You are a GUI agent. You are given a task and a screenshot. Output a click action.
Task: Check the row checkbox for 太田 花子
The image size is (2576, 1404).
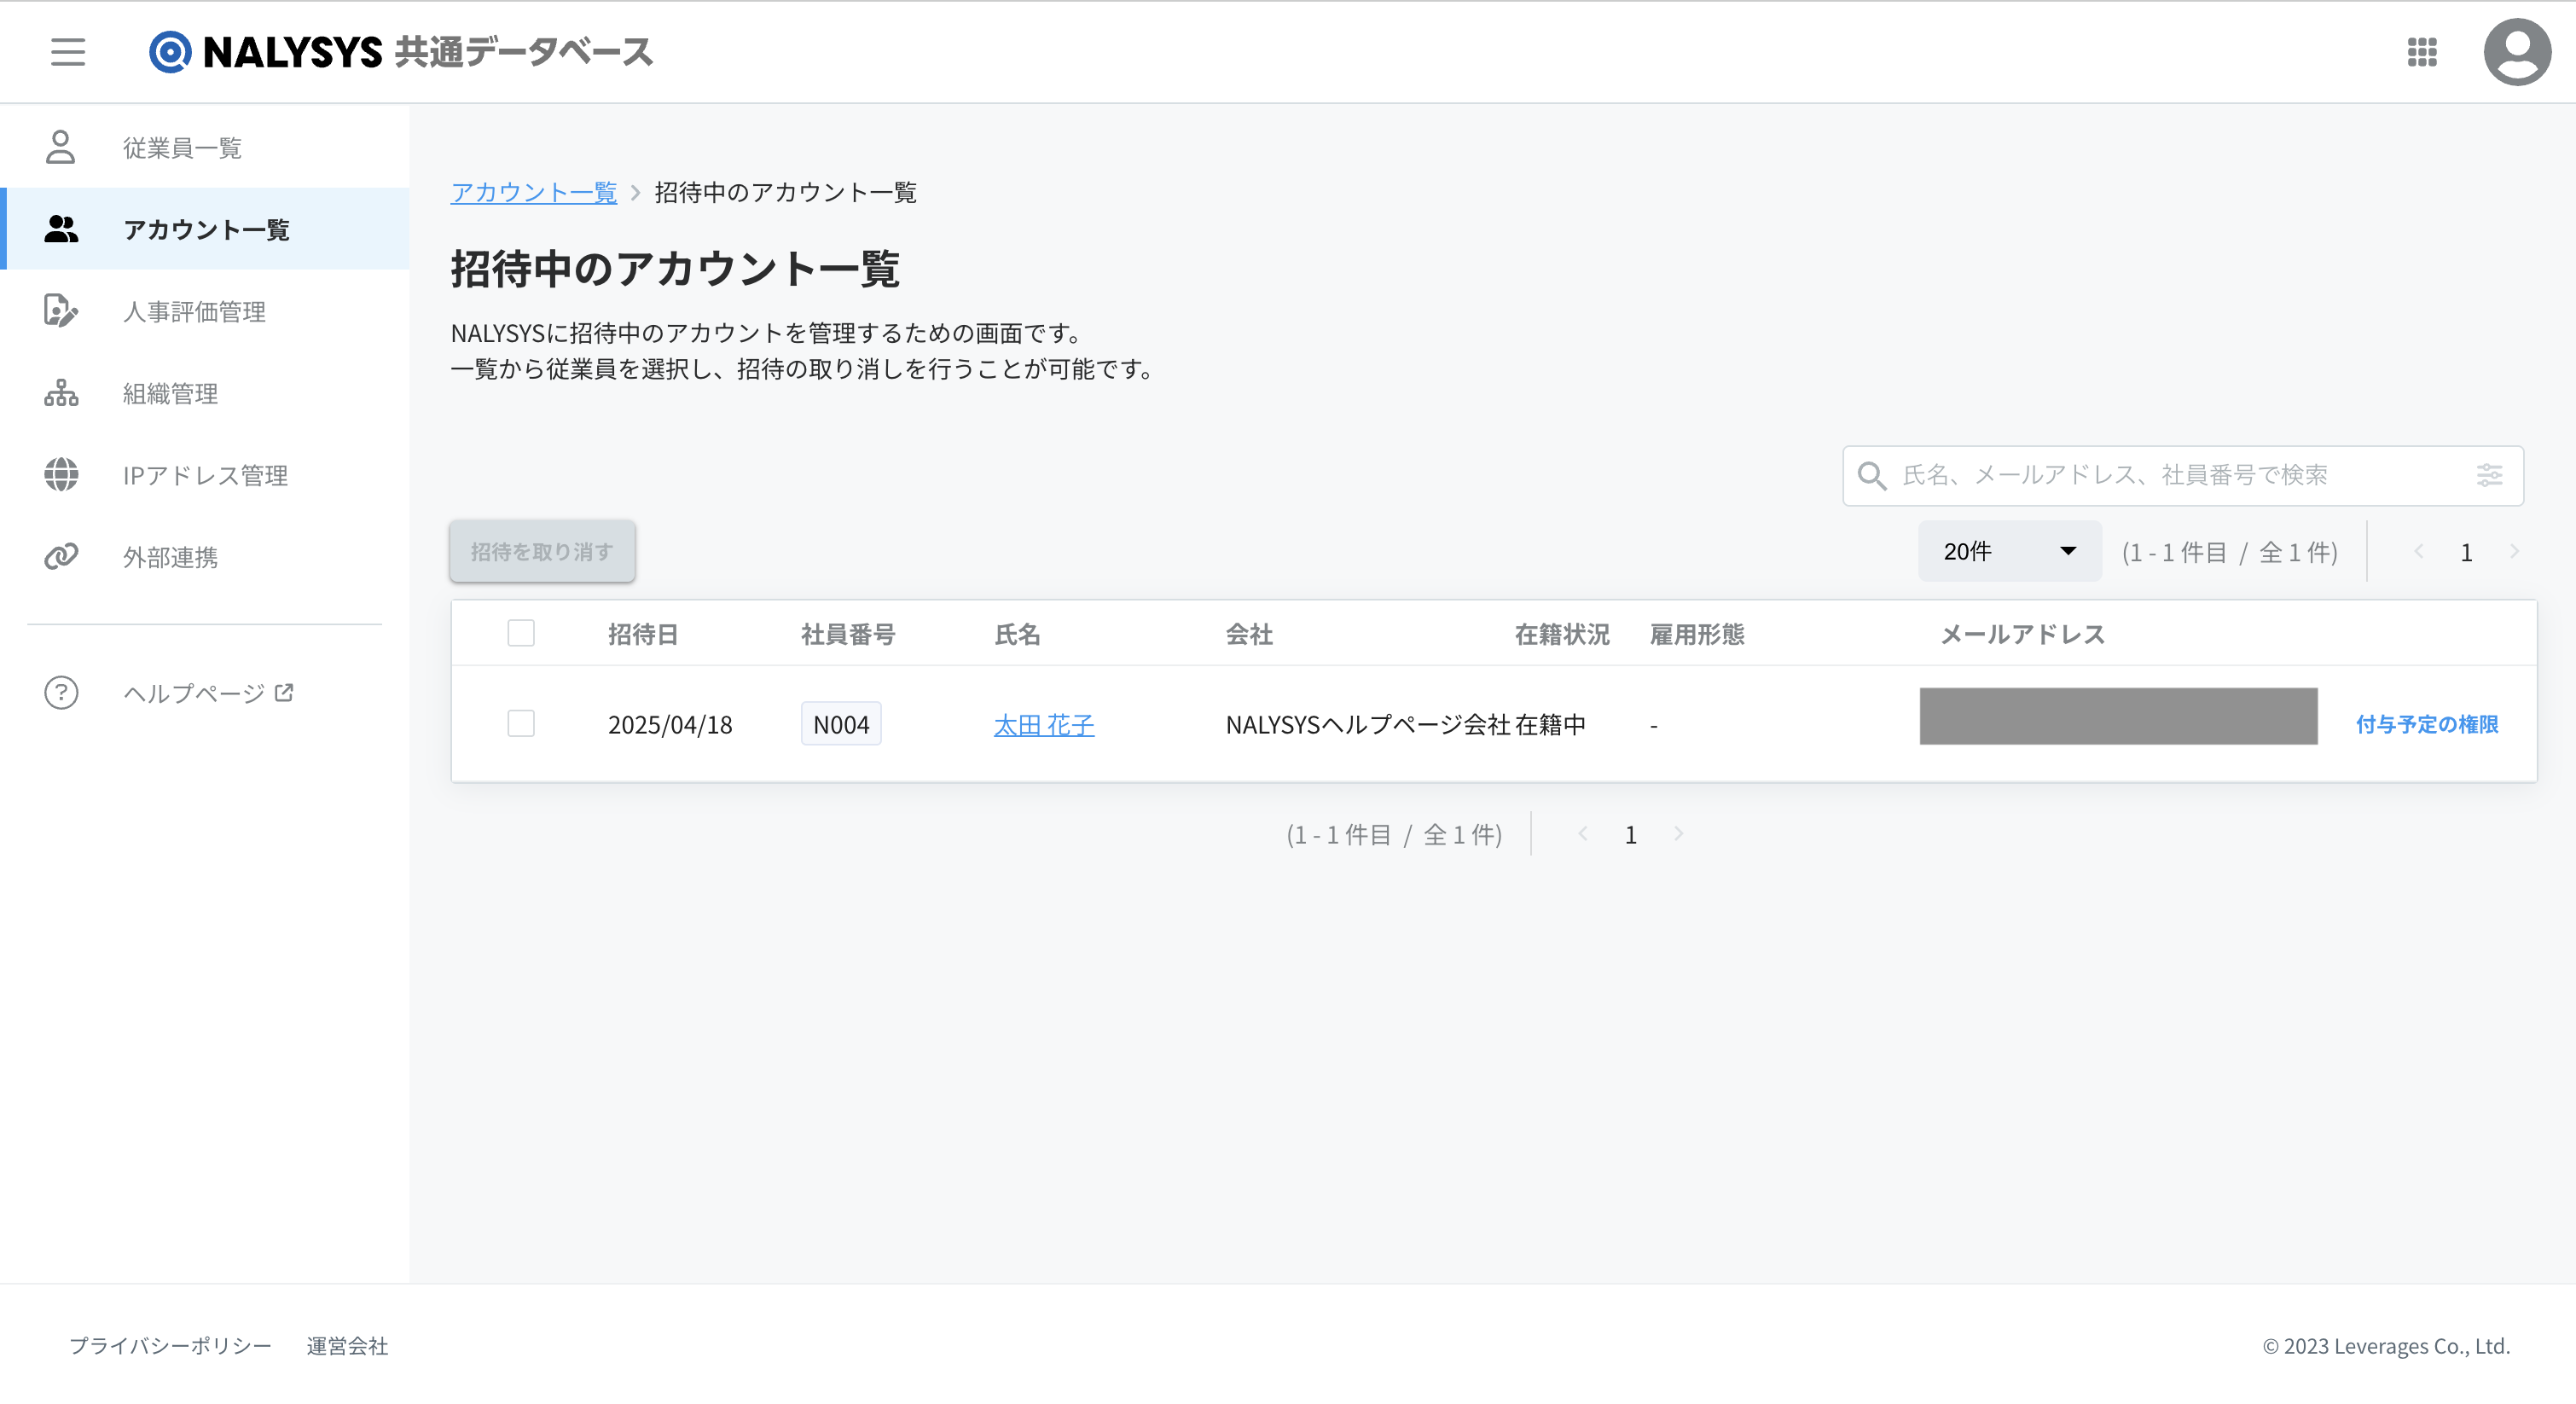click(521, 723)
